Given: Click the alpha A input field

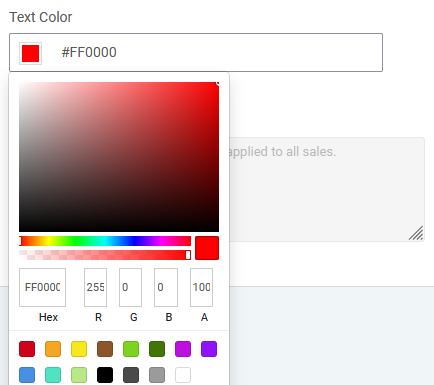Looking at the screenshot, I should tap(201, 287).
